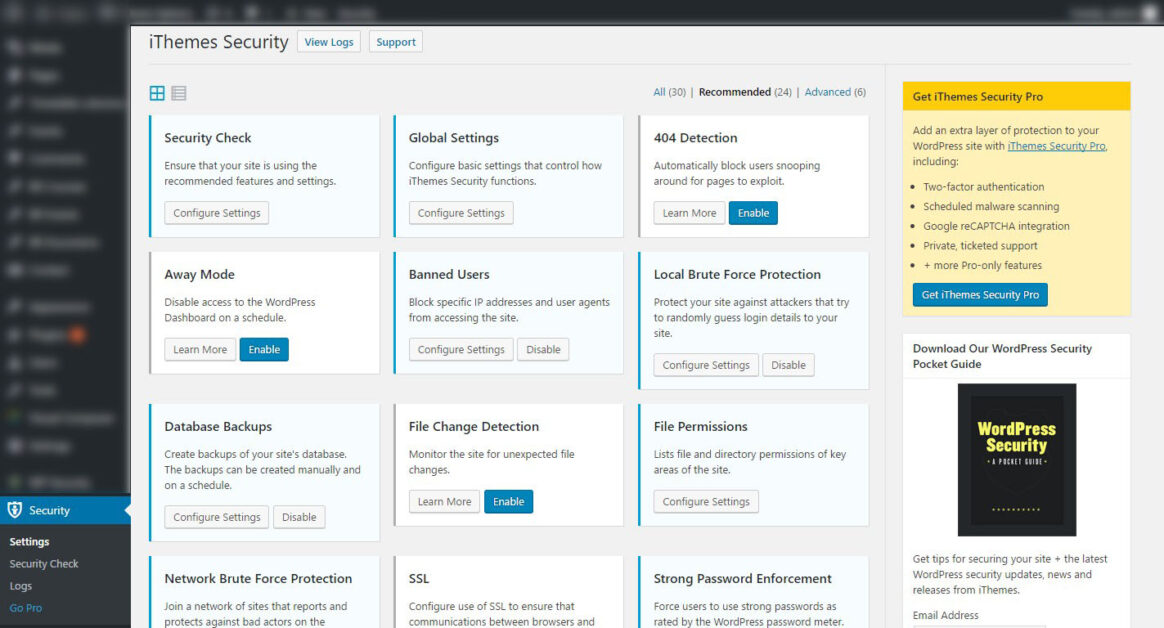Click Local Brute Force Protection title

pyautogui.click(x=737, y=275)
